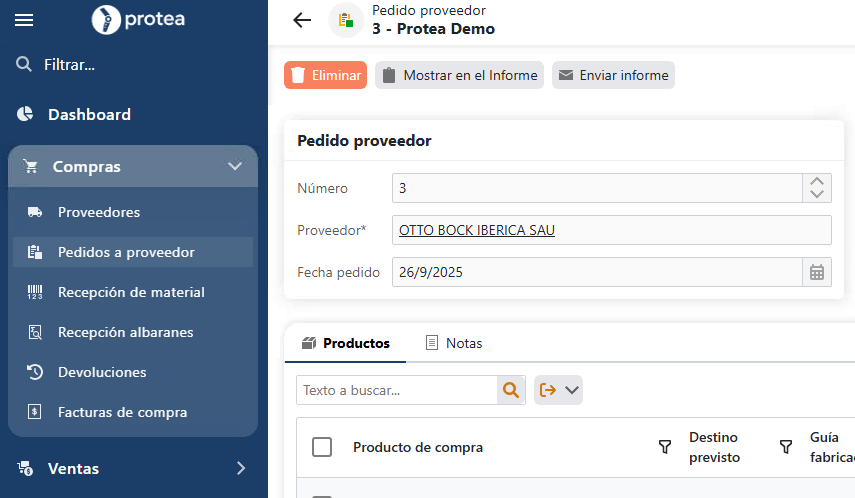Click the Eliminar button
The image size is (855, 498).
pos(325,75)
